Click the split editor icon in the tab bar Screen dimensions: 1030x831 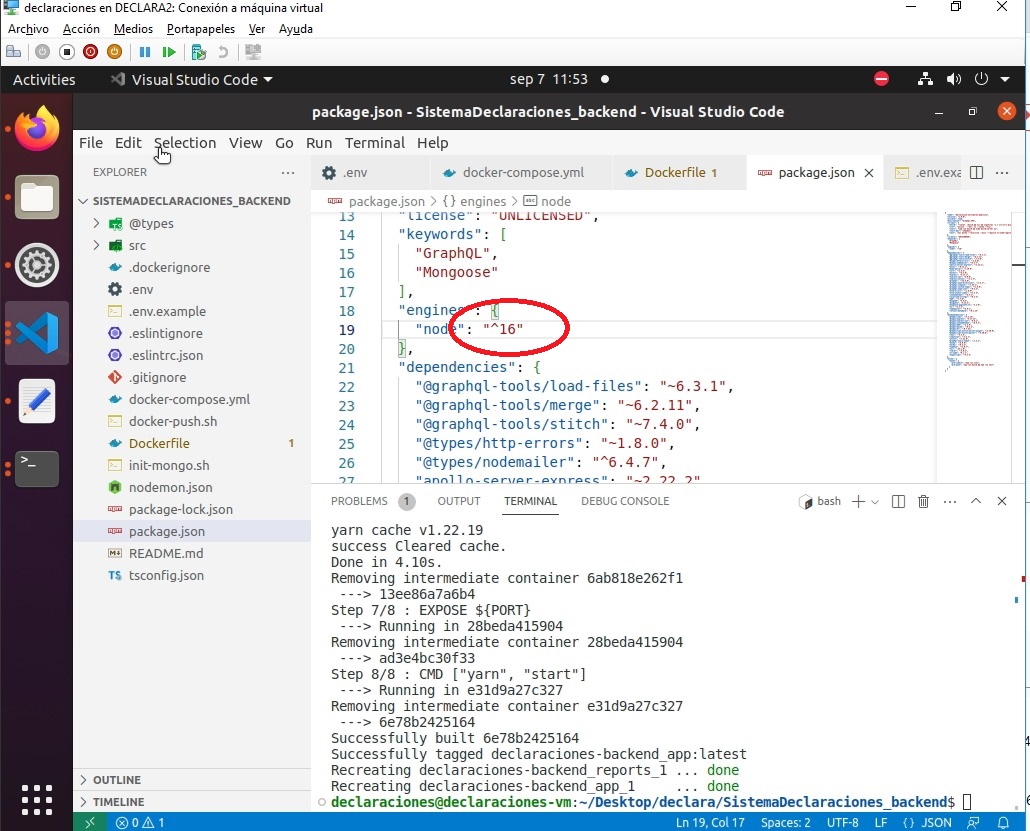point(977,173)
